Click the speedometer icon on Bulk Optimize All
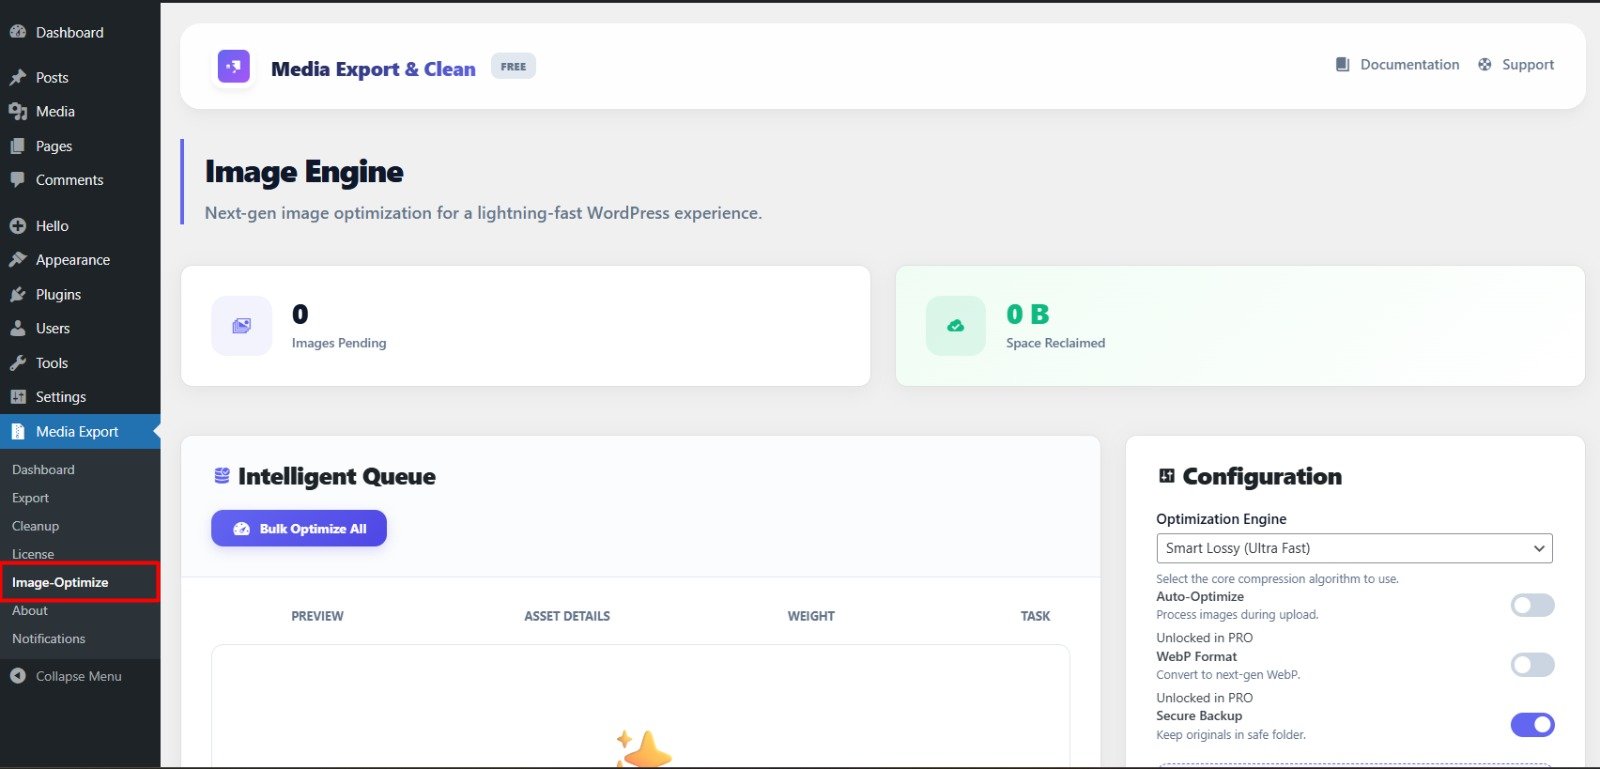The width and height of the screenshot is (1600, 769). click(241, 529)
